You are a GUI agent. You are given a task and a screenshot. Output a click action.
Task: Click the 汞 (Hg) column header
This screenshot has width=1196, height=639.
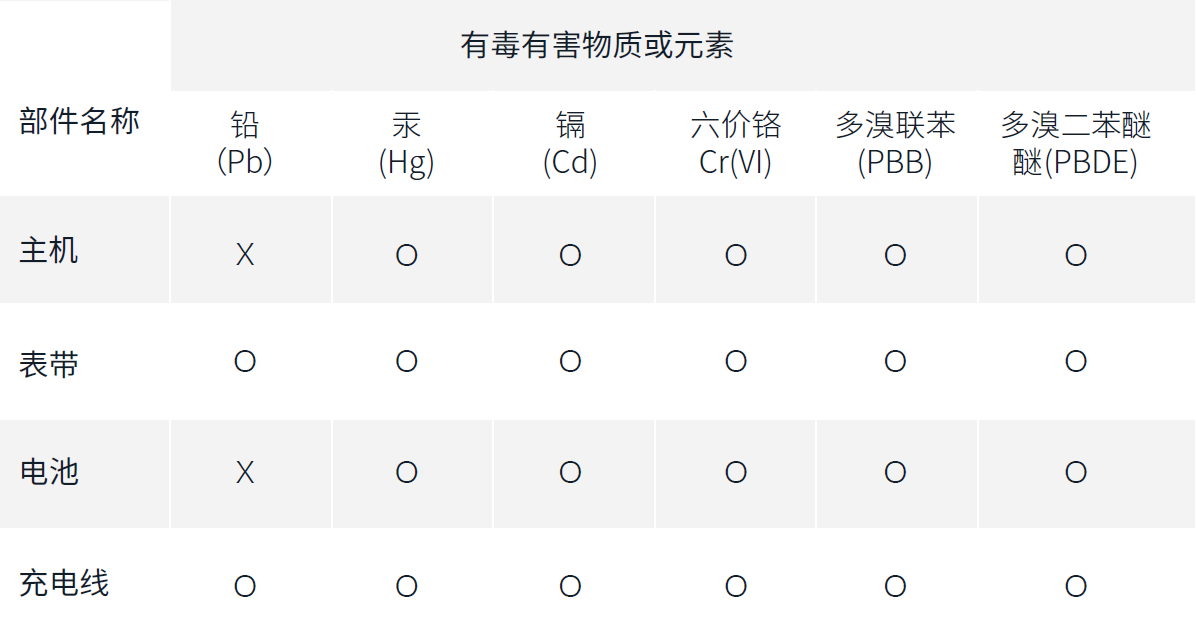406,143
